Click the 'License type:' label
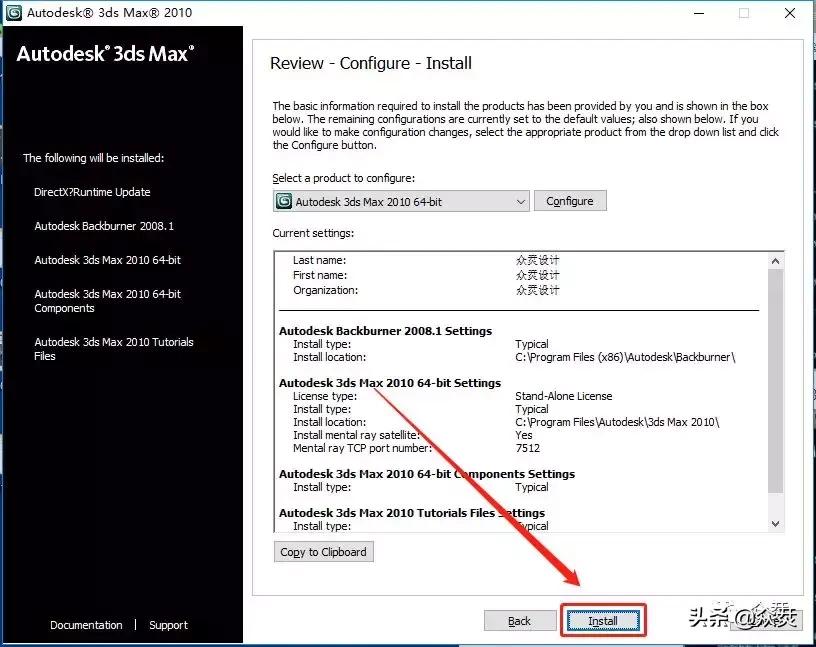The width and height of the screenshot is (816, 647). 325,396
